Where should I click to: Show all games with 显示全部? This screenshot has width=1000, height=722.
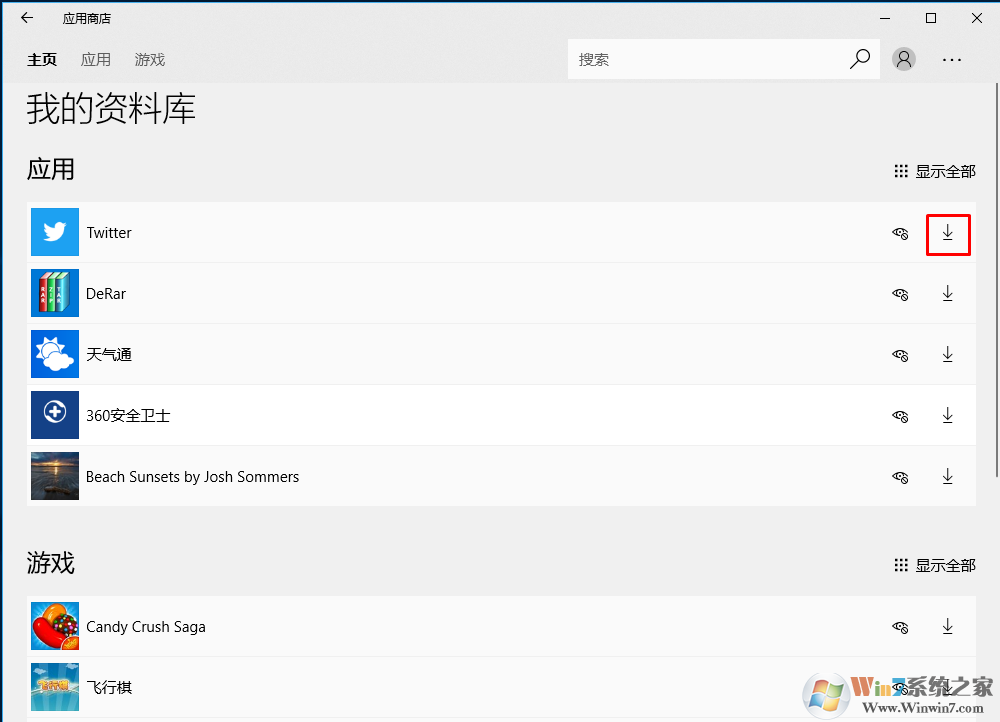point(934,565)
